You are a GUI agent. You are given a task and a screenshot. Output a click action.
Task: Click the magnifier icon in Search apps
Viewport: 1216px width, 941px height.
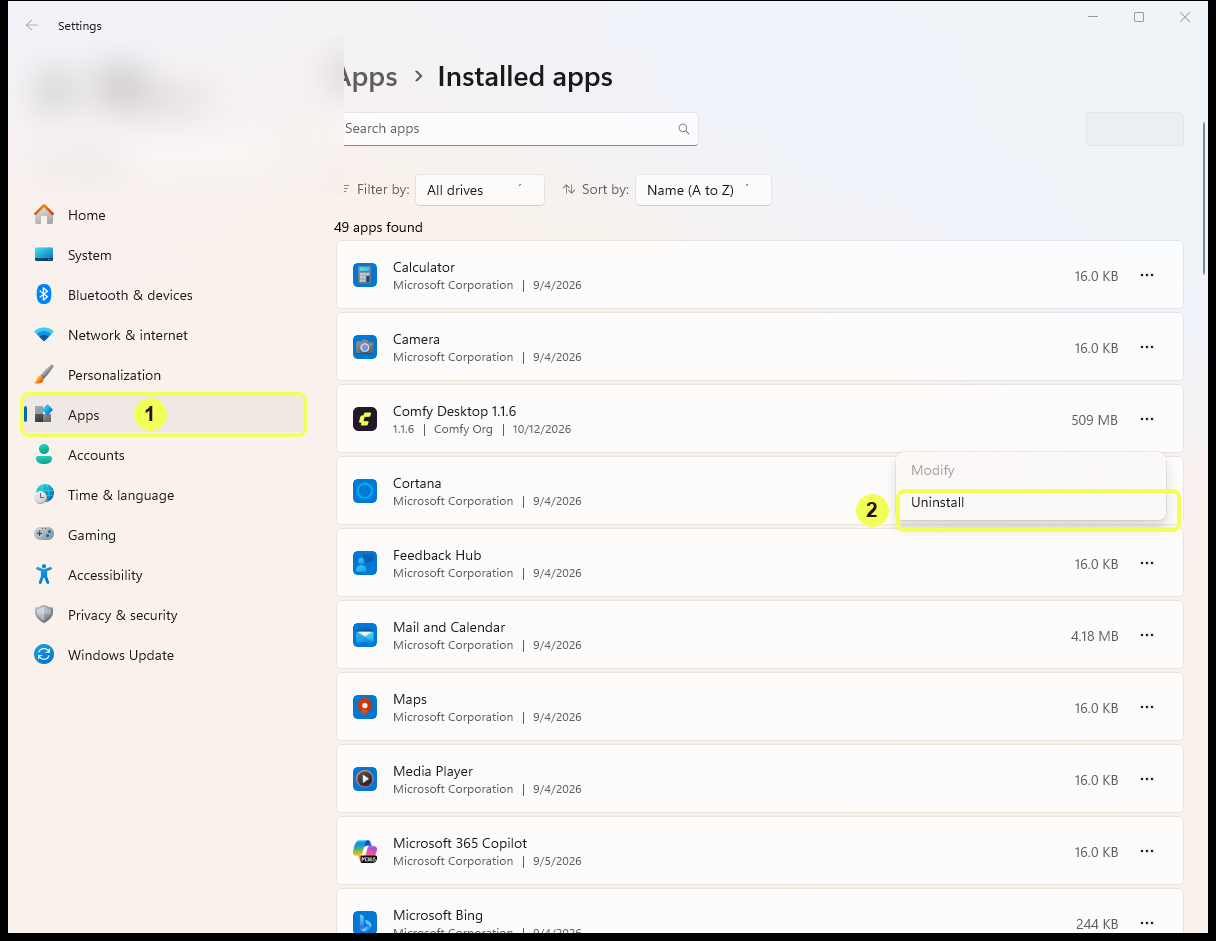[684, 129]
